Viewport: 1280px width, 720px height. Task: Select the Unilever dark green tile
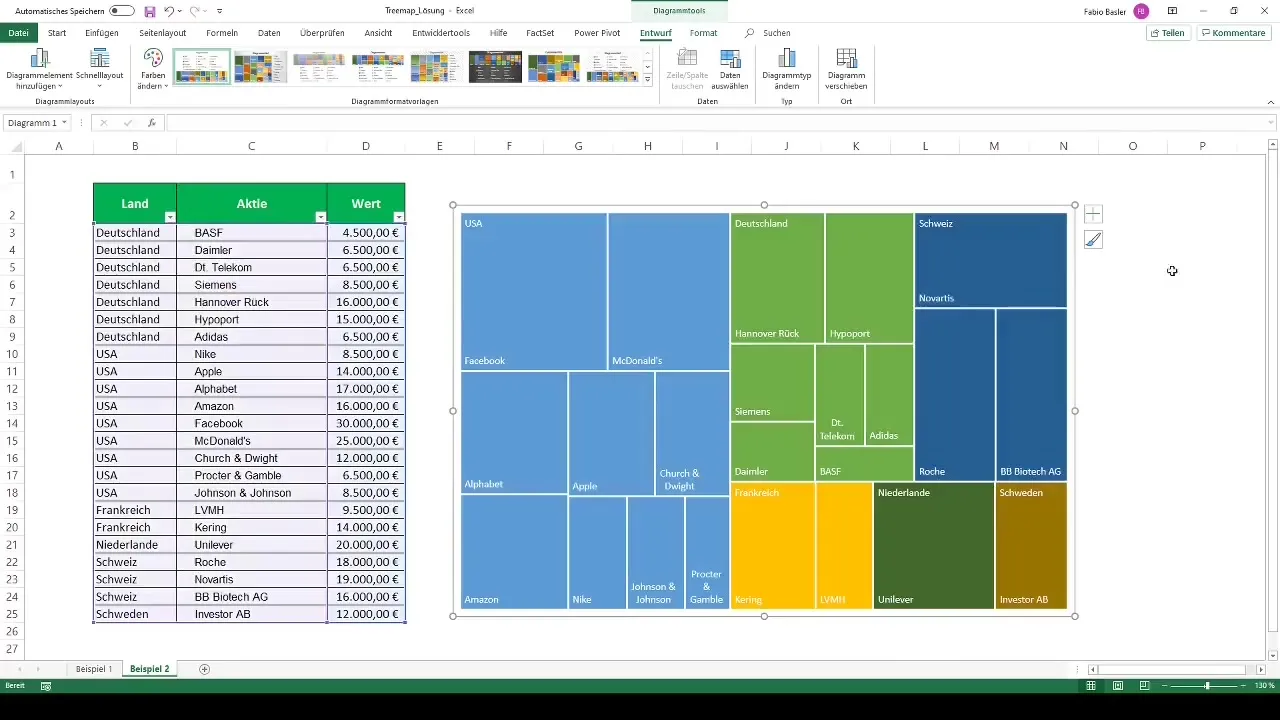point(934,546)
